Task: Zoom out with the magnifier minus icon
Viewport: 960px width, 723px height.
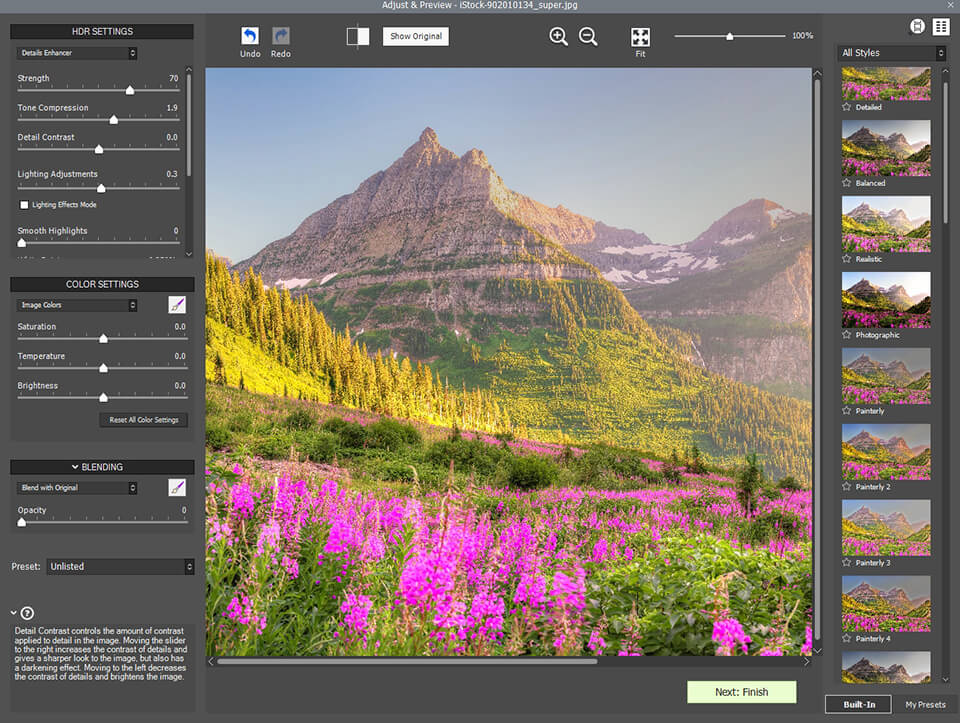Action: pos(588,36)
